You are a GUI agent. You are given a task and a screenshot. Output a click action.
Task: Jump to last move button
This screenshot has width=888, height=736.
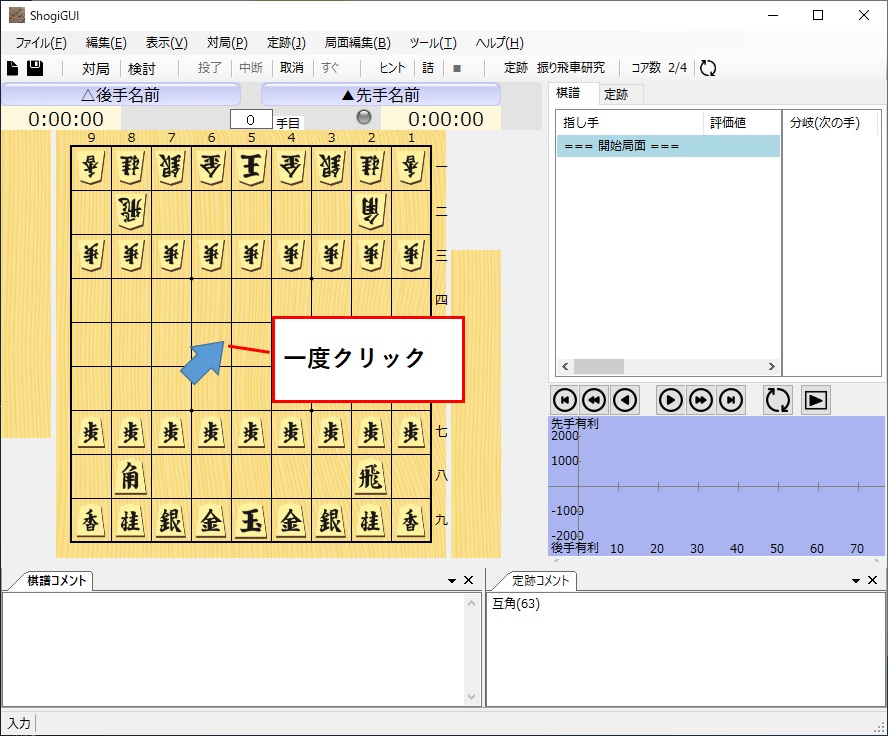[731, 400]
